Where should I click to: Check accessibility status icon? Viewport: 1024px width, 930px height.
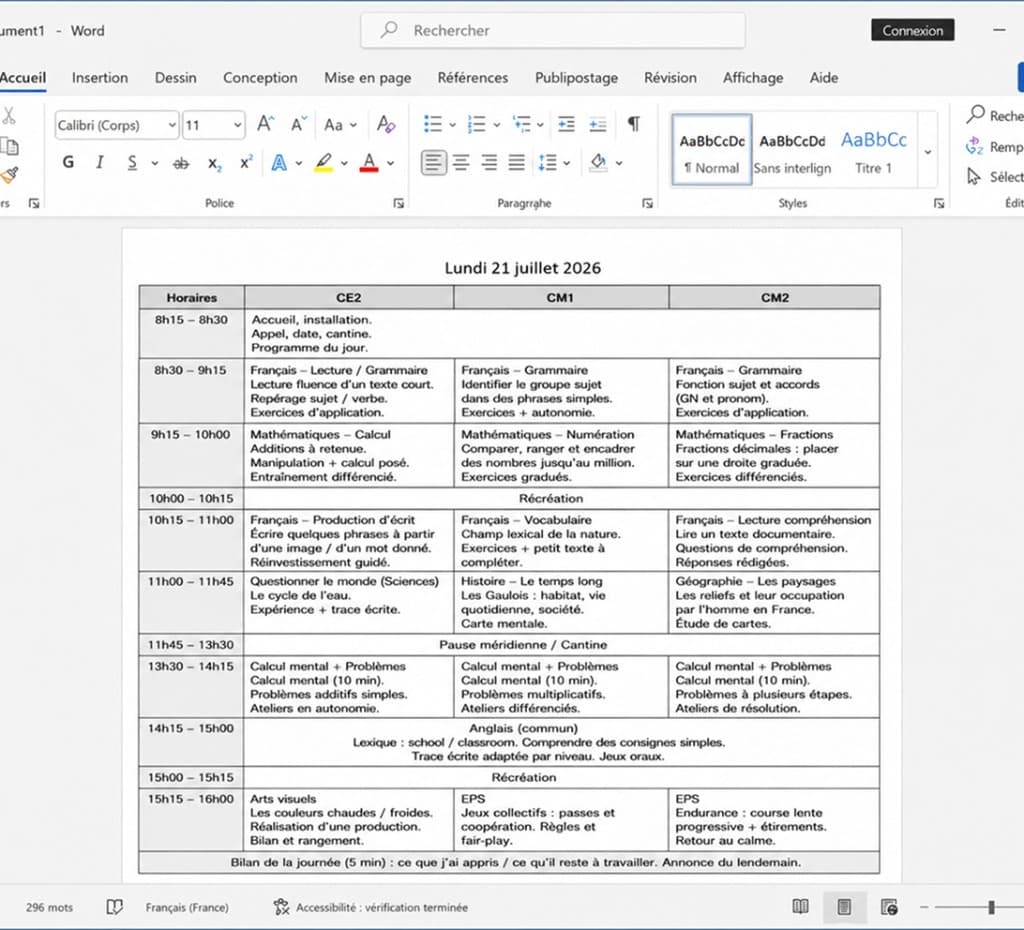pos(281,906)
